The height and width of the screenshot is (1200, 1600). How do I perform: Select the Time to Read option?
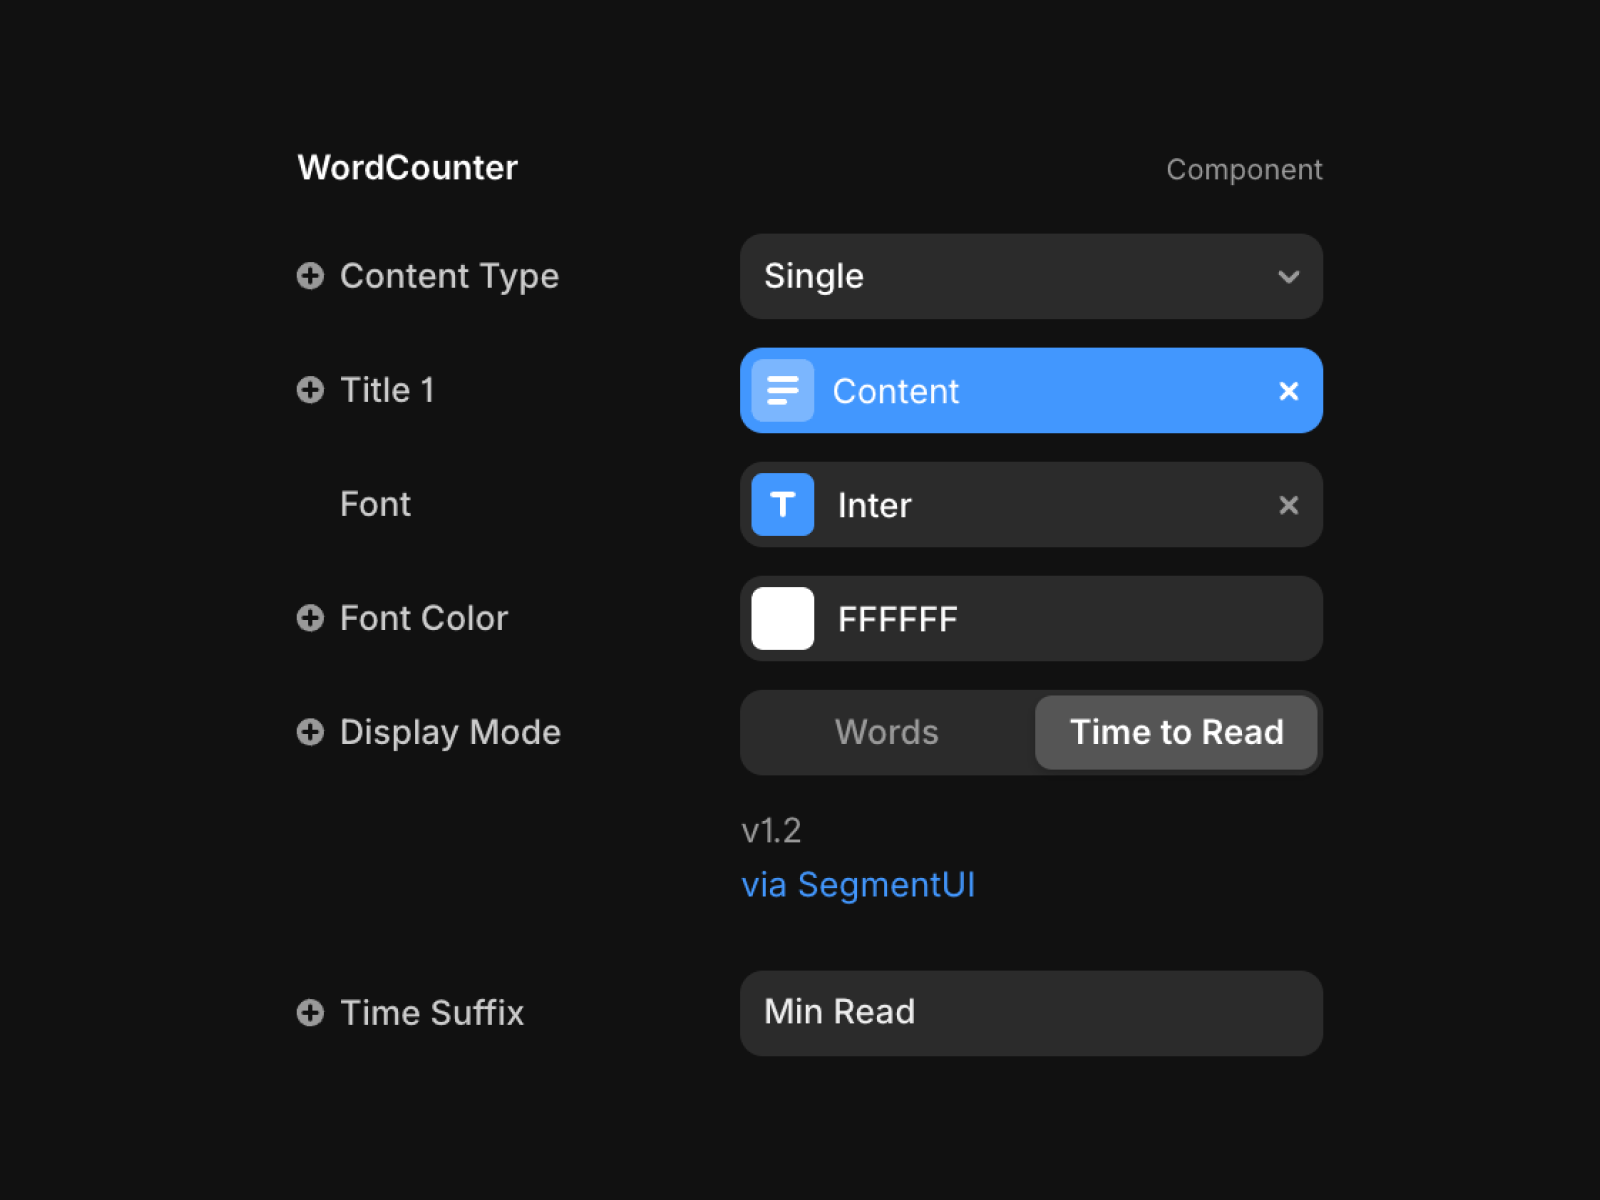[1176, 732]
